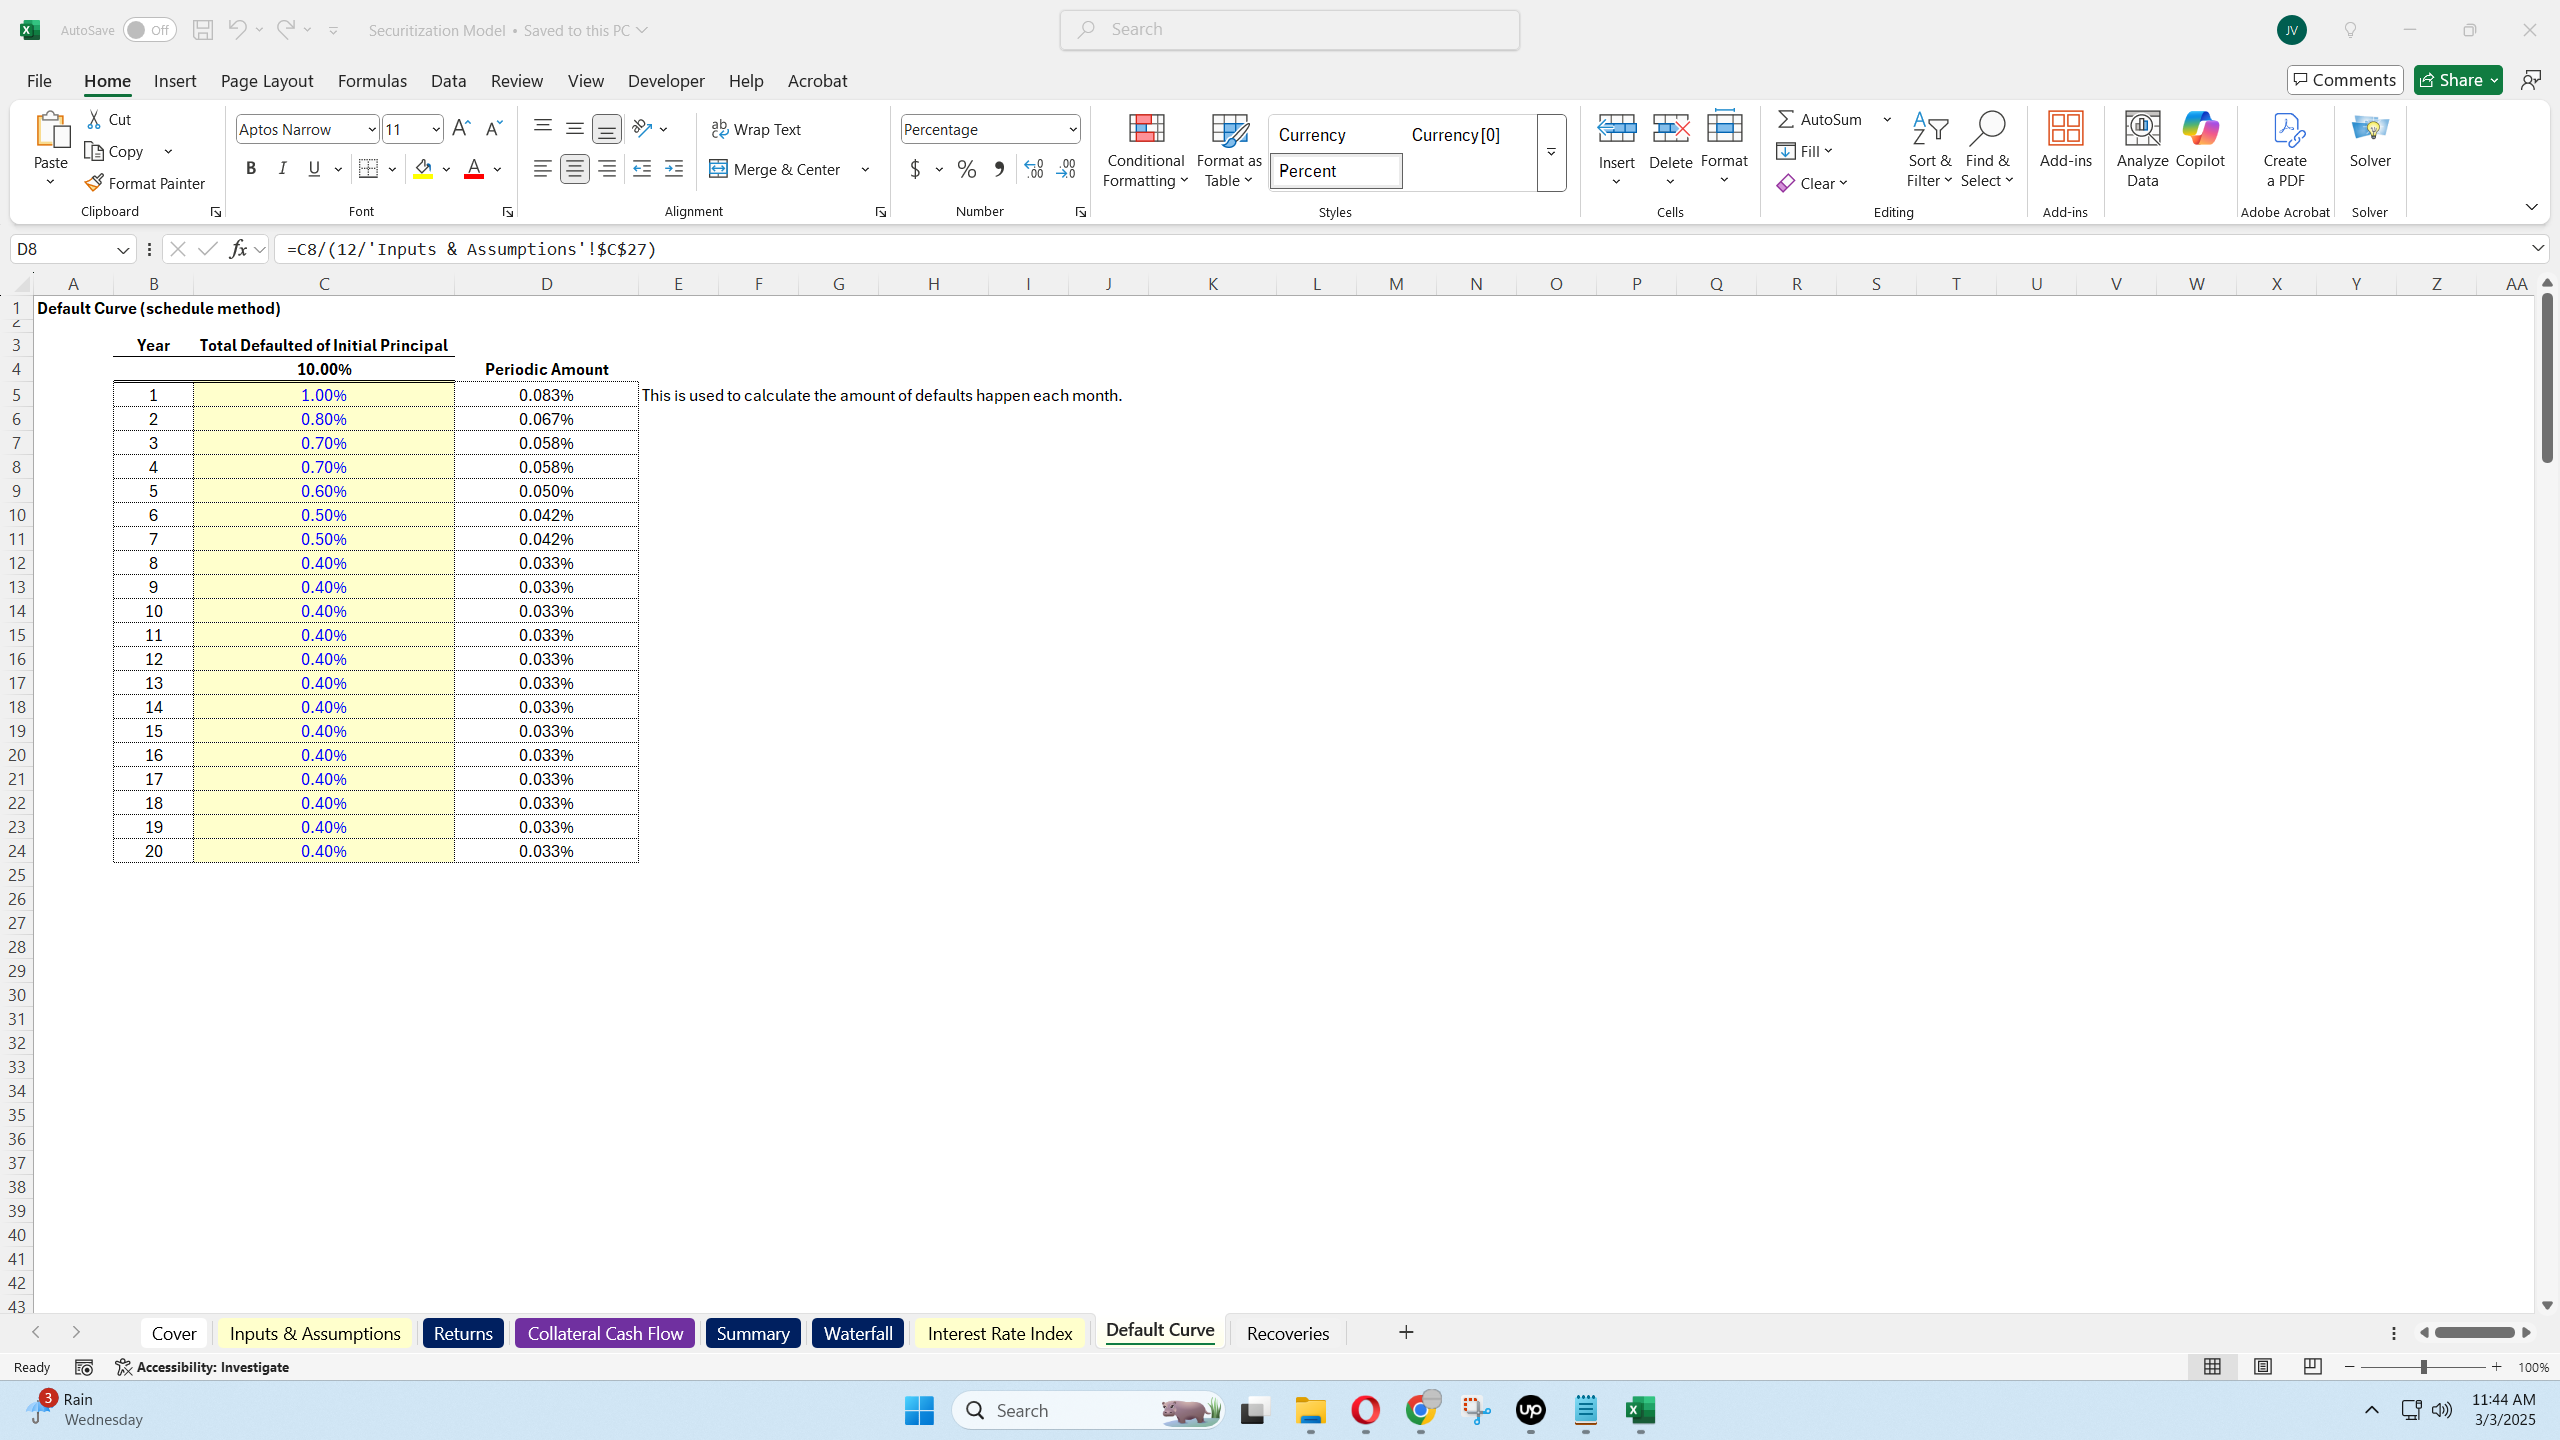
Task: Toggle Align Left
Action: [542, 170]
